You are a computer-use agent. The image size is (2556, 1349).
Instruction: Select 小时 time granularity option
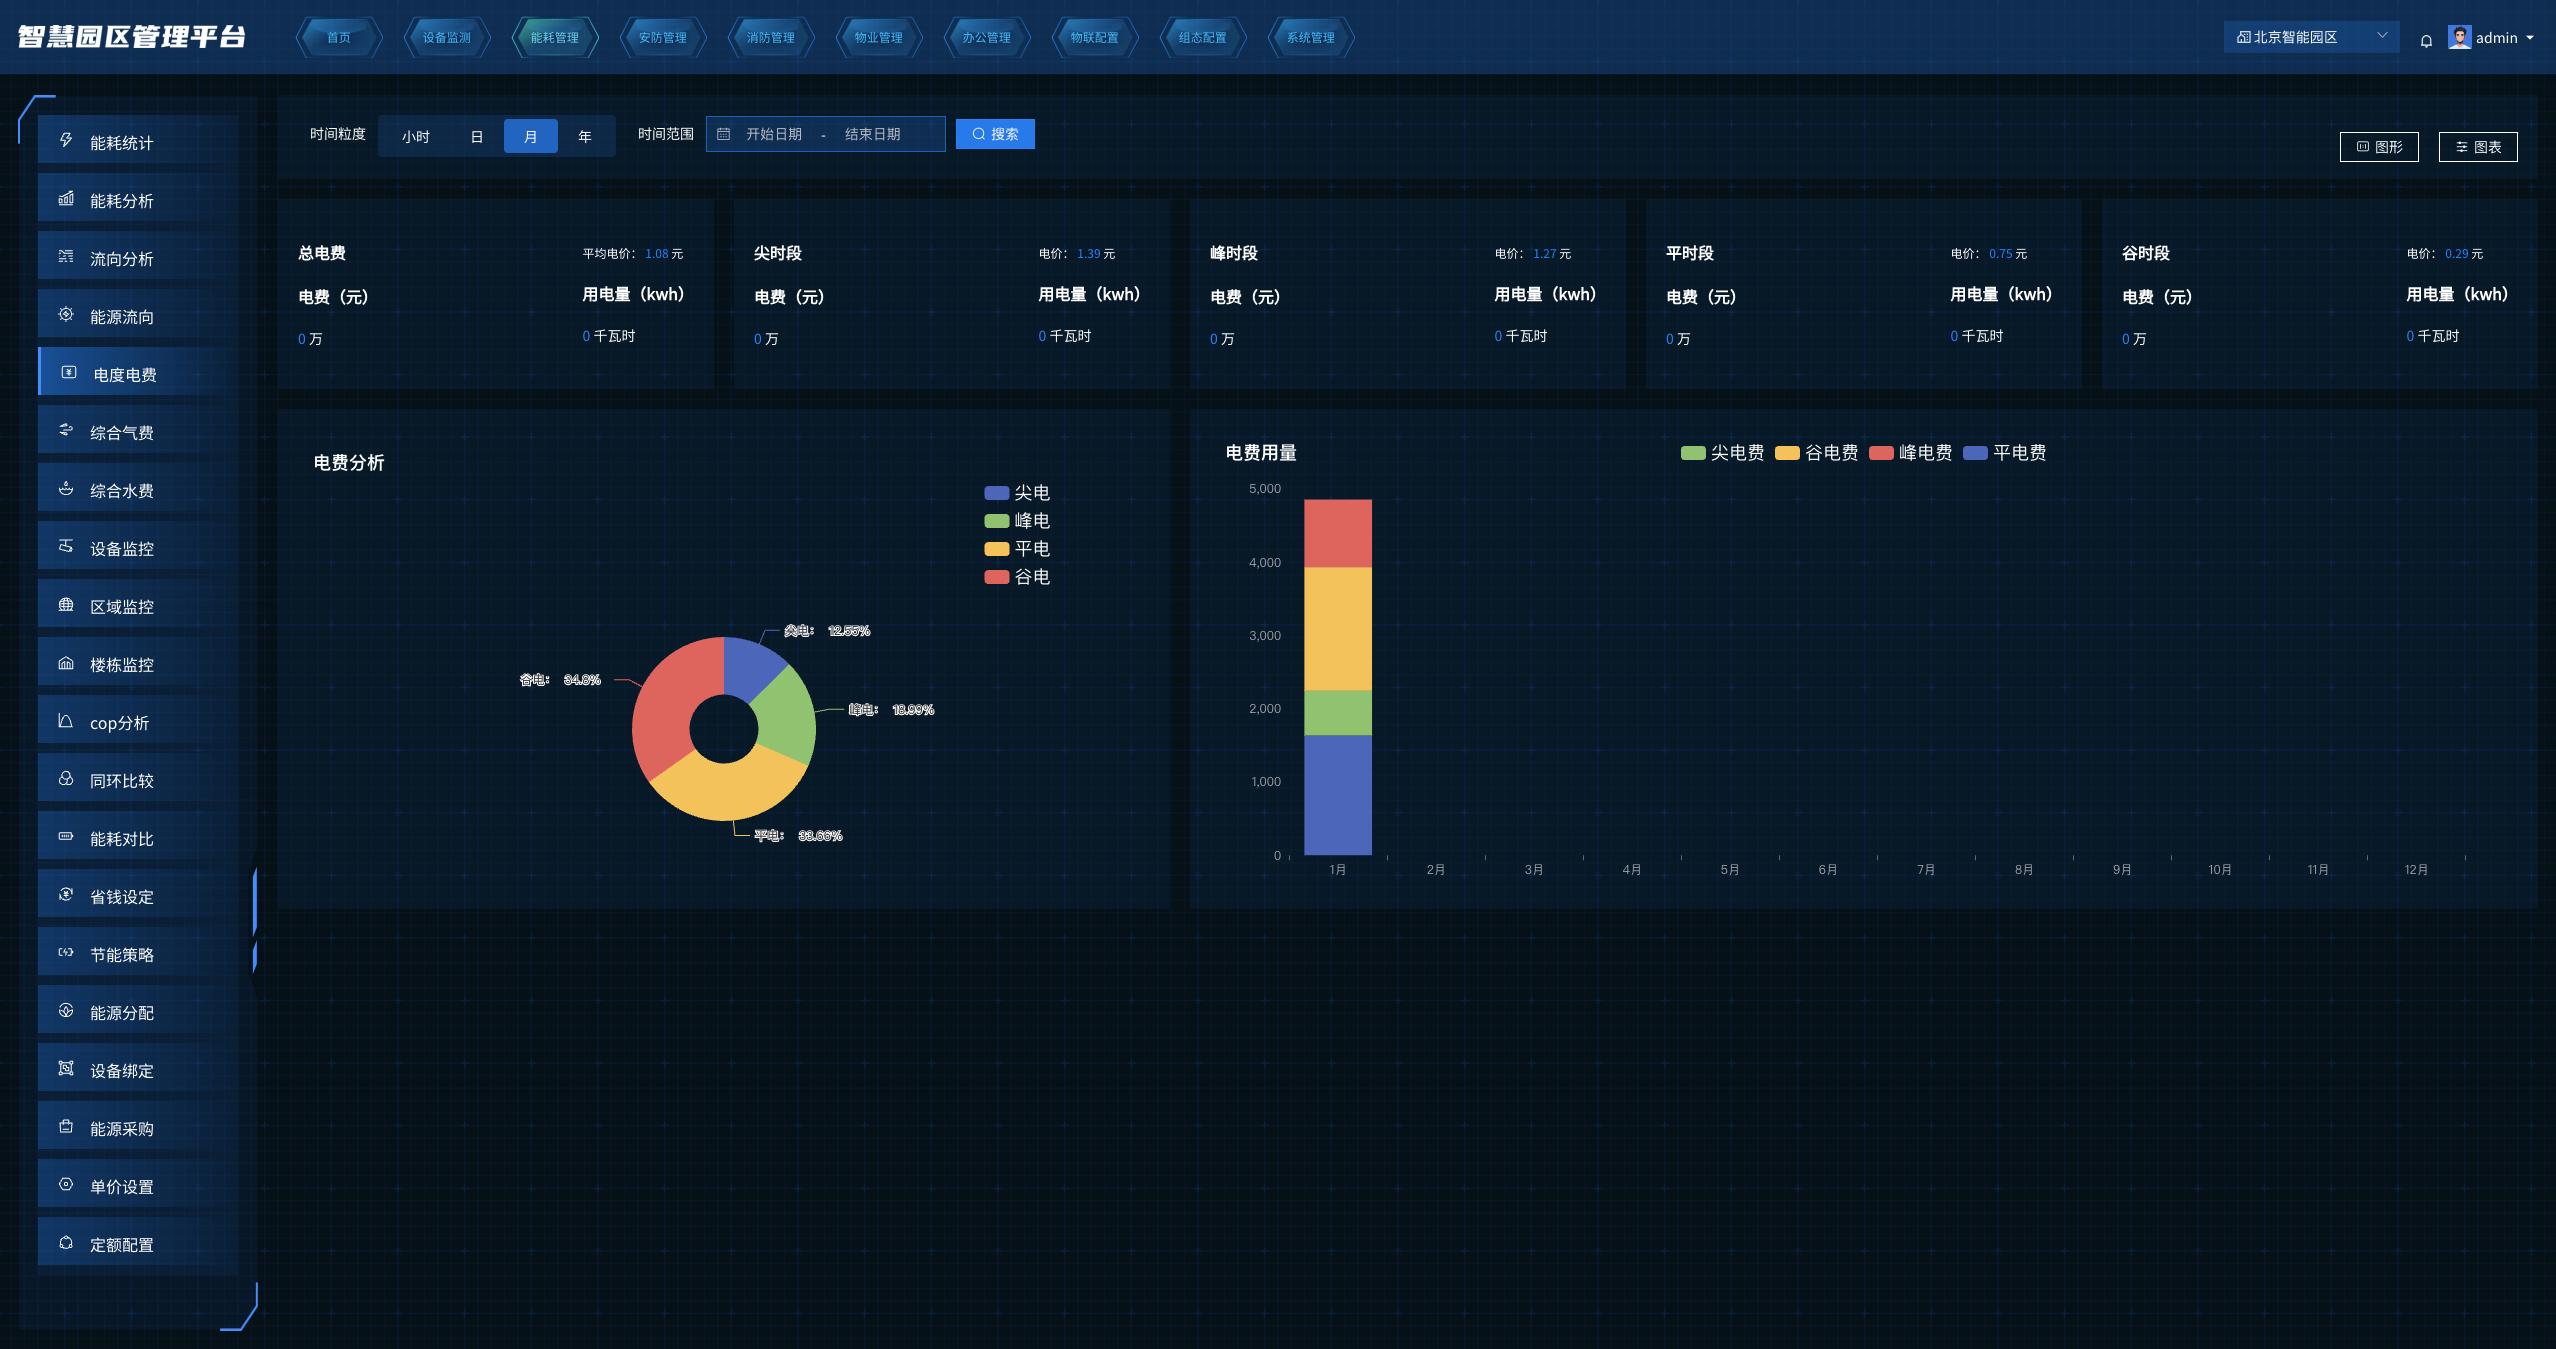tap(415, 136)
